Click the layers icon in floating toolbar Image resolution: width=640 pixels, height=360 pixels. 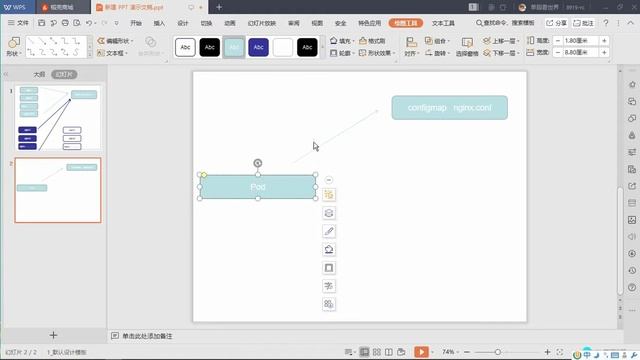329,213
